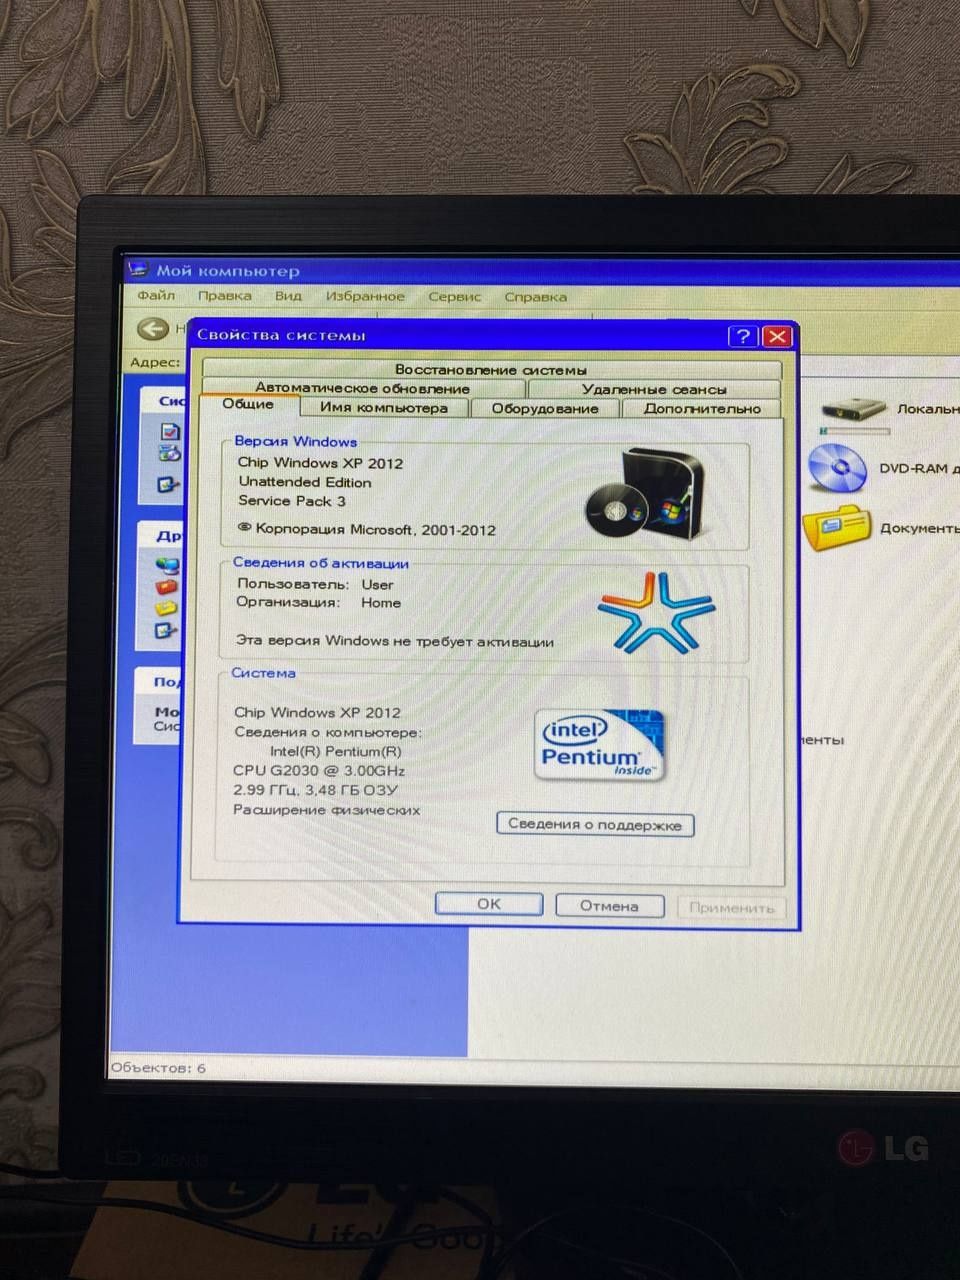
Task: Select the DVD-RAM drive disc icon
Action: point(837,468)
